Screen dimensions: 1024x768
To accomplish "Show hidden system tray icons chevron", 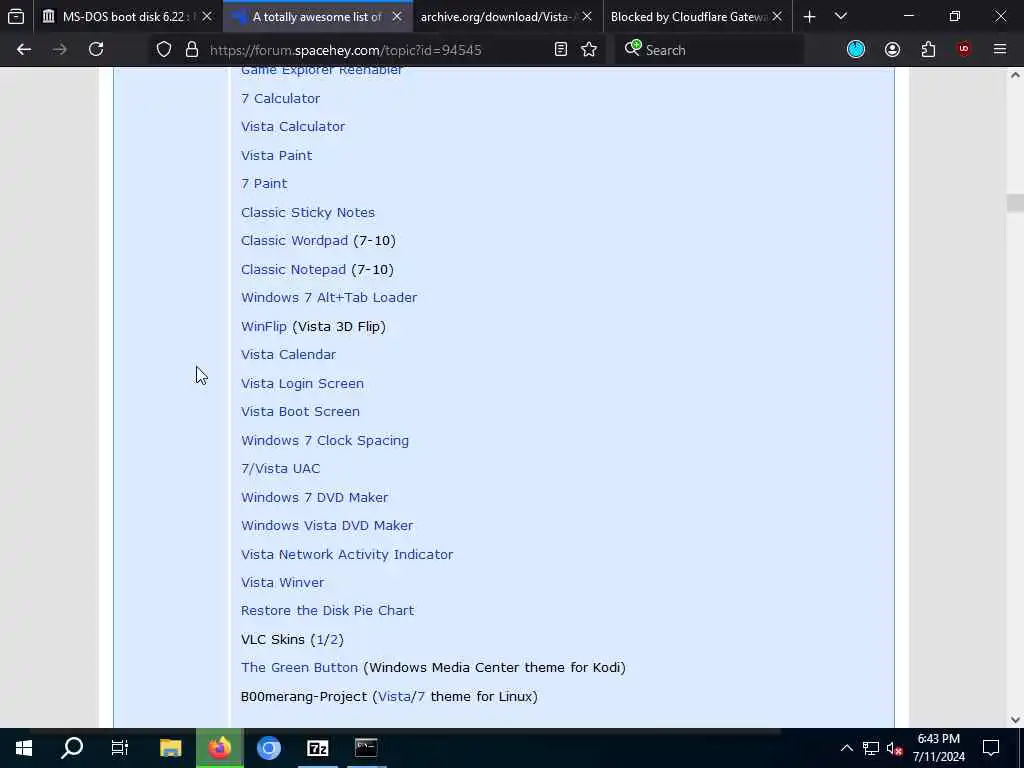I will [x=846, y=748].
